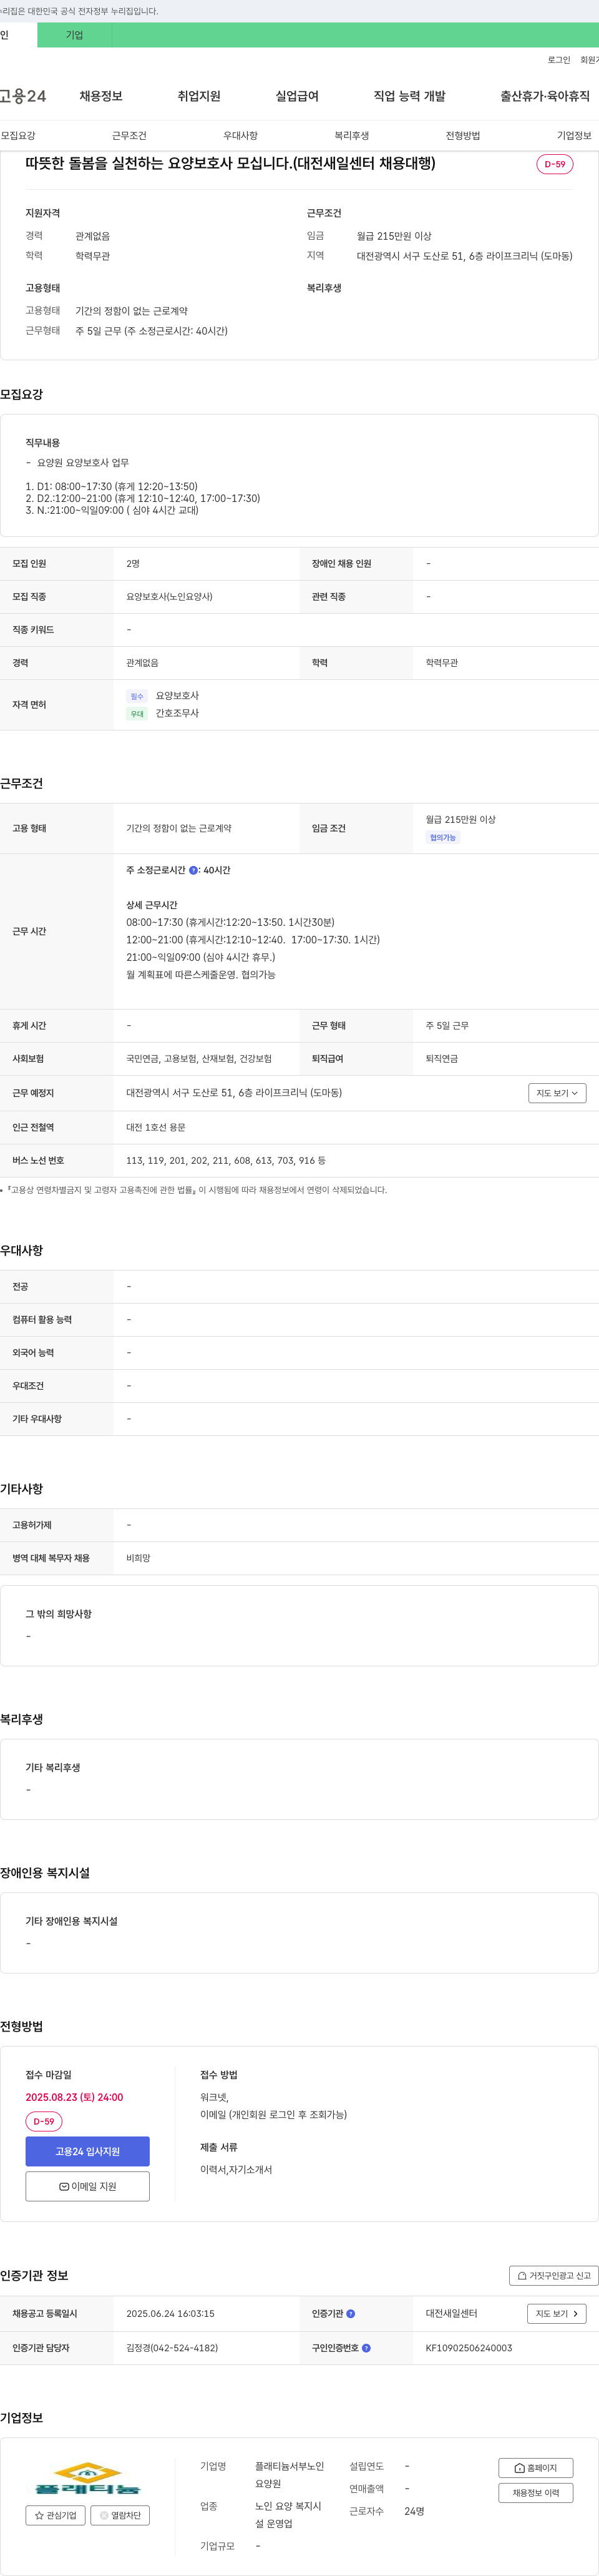The width and height of the screenshot is (599, 2576).
Task: Click the info icon beside 인증기관
Action: 351,2313
